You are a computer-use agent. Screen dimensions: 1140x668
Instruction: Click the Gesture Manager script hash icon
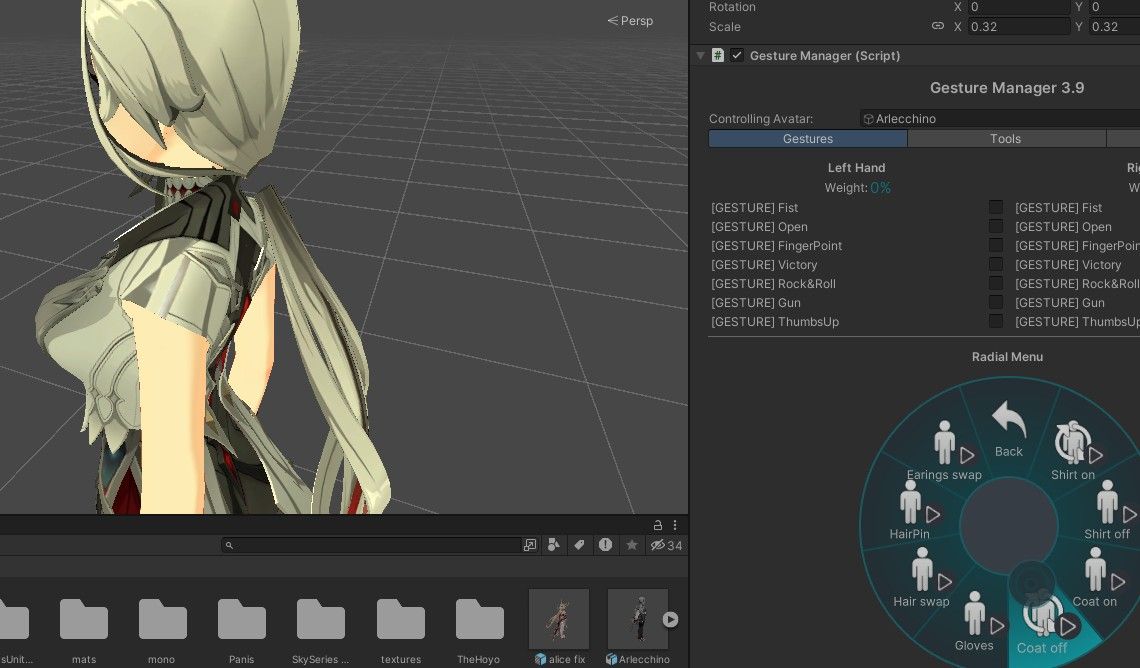pos(718,55)
